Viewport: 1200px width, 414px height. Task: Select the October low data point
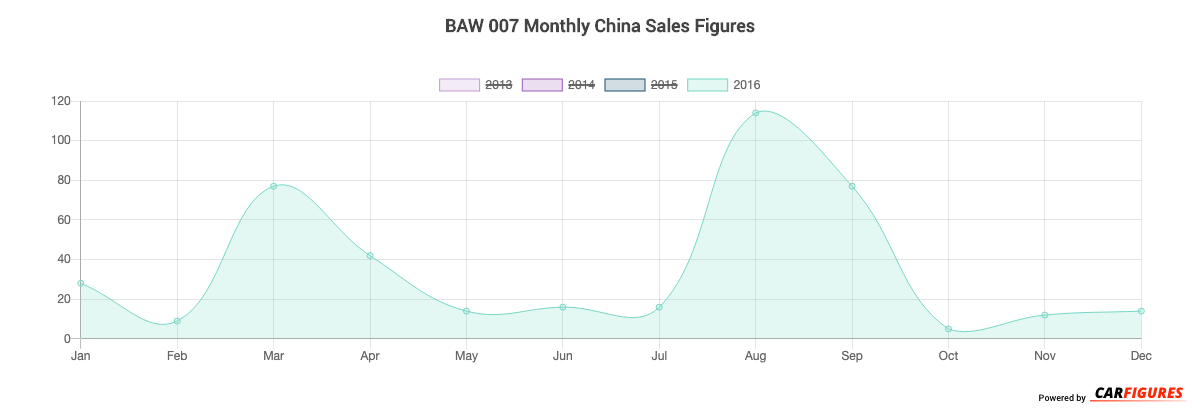[x=948, y=329]
